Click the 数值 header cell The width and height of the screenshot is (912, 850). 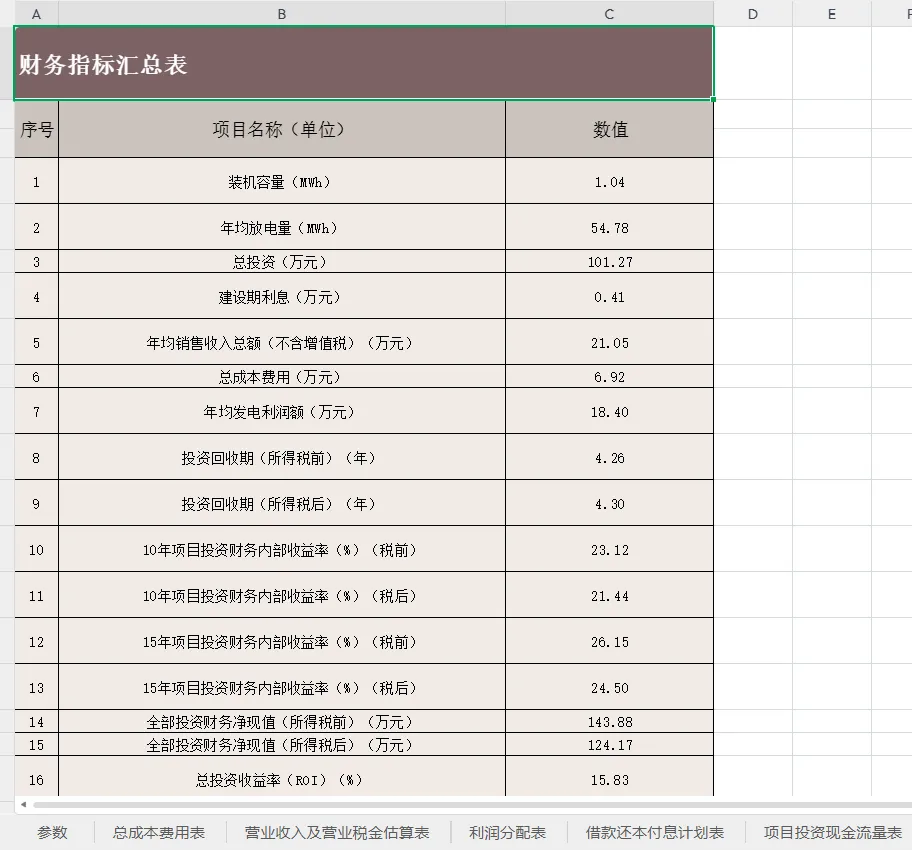610,129
